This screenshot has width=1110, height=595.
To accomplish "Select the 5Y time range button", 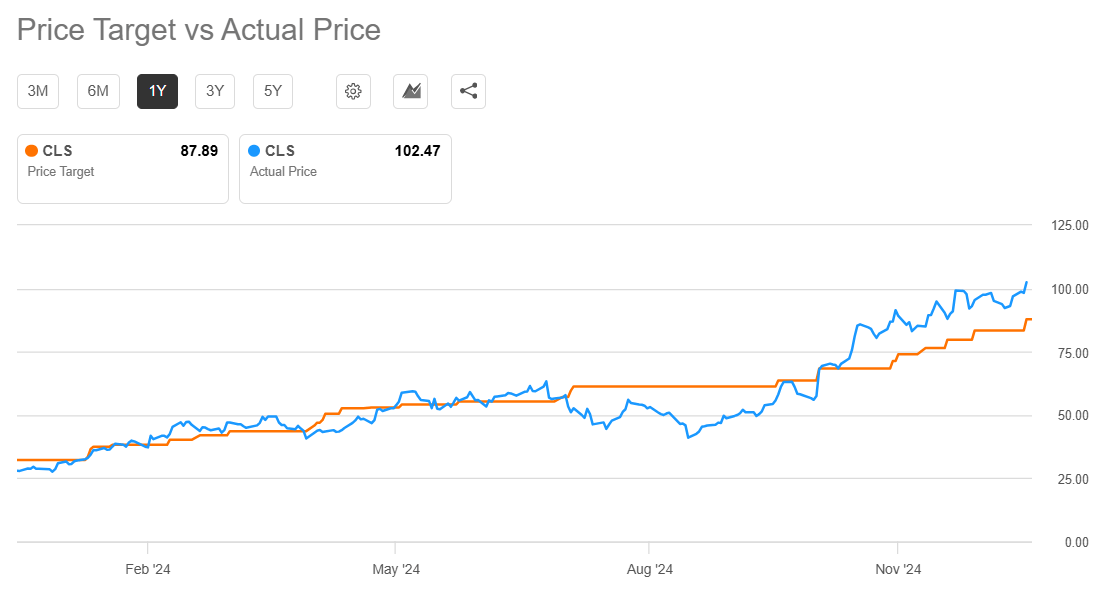I will point(271,91).
